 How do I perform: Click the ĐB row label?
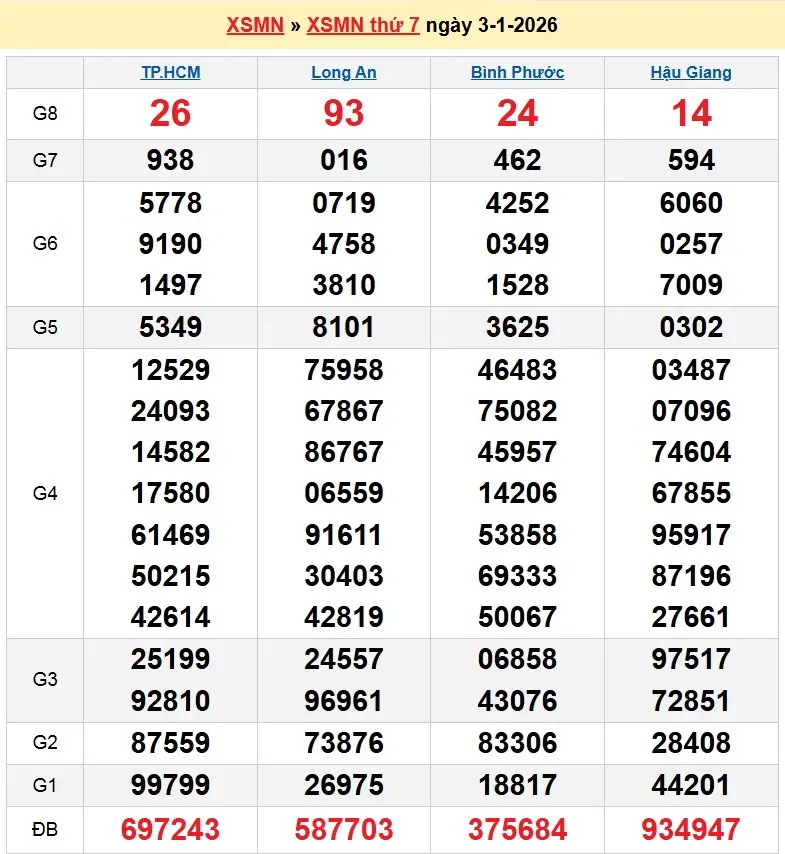[x=45, y=829]
